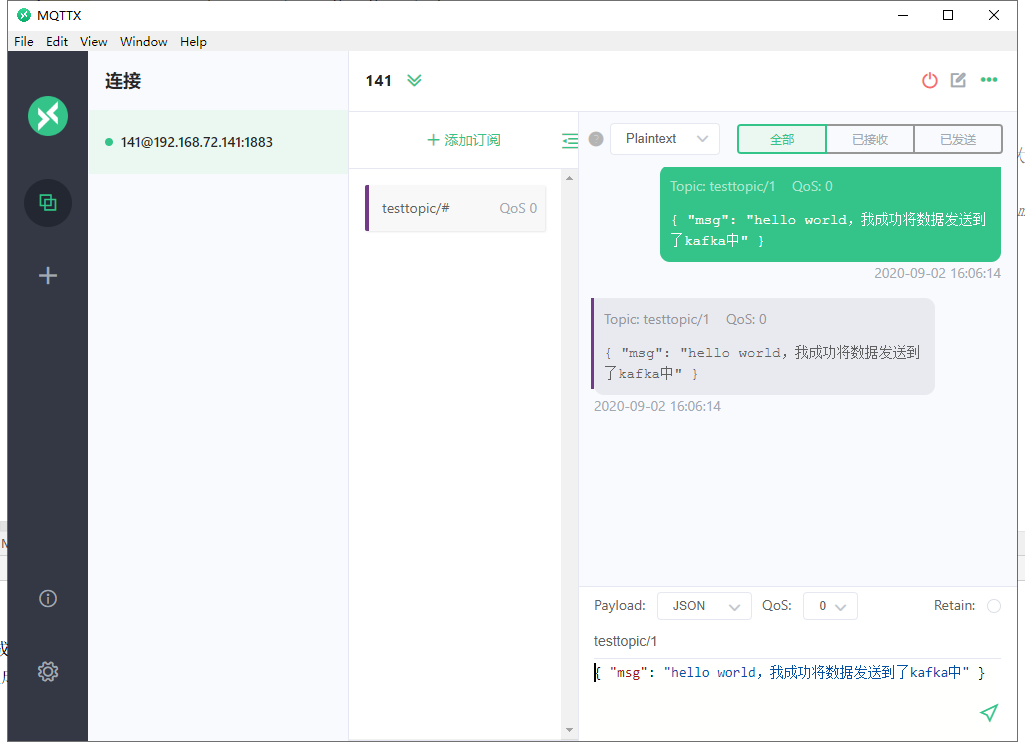Viewport: 1025px width, 749px height.
Task: Open the View menu
Action: click(x=93, y=41)
